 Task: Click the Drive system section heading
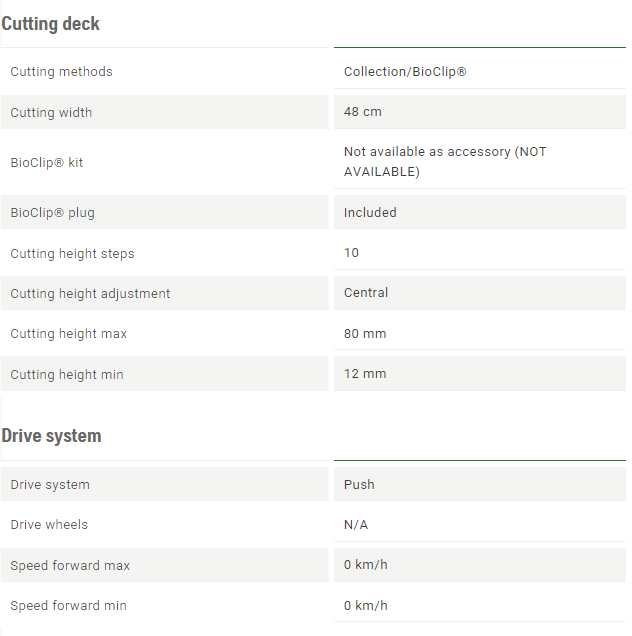[52, 436]
